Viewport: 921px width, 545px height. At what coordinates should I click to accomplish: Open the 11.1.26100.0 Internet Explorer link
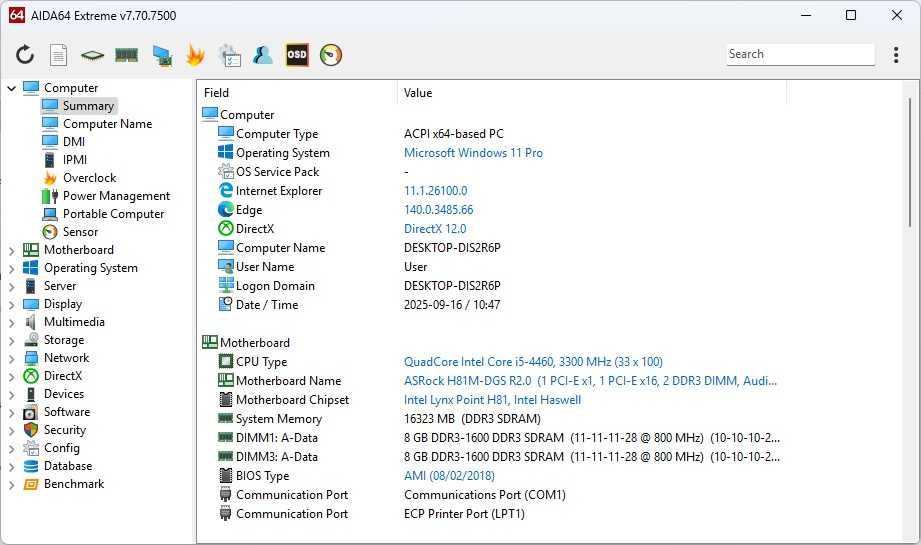click(435, 191)
